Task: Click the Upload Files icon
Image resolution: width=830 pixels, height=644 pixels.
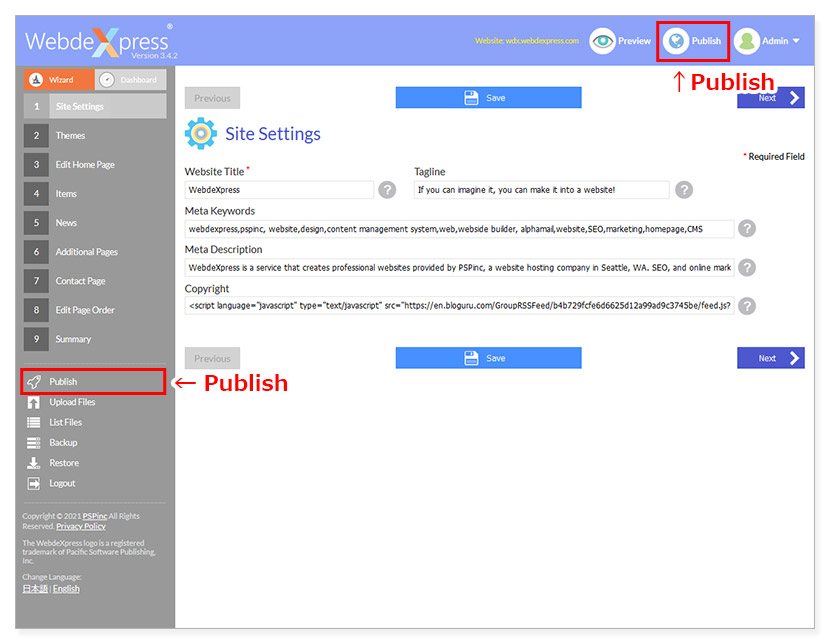Action: click(x=34, y=402)
